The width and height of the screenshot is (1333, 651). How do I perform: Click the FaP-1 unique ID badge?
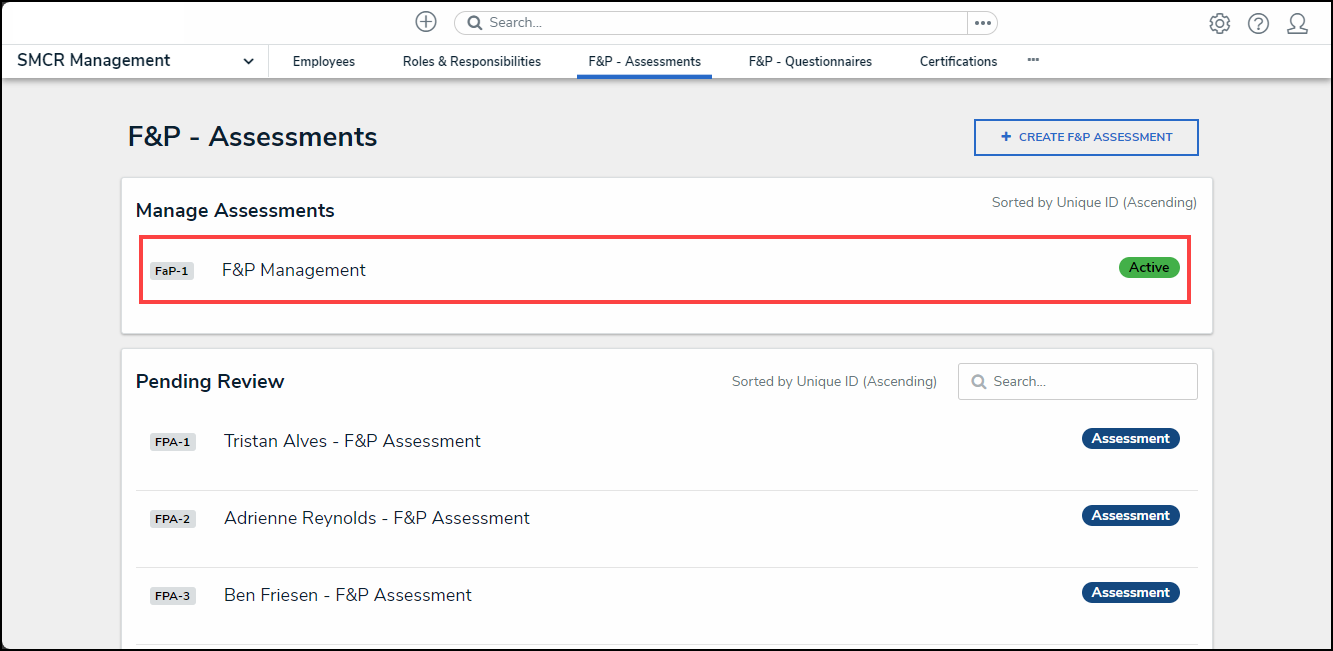pos(171,270)
